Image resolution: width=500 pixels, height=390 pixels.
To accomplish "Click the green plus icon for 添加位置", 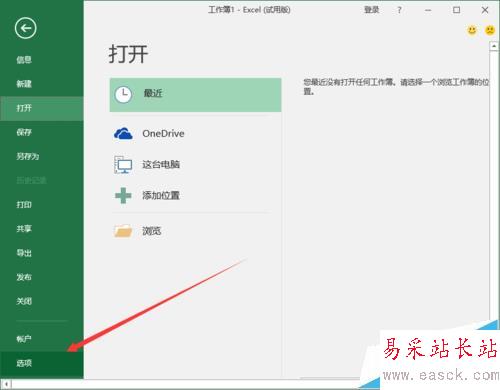I will 123,195.
